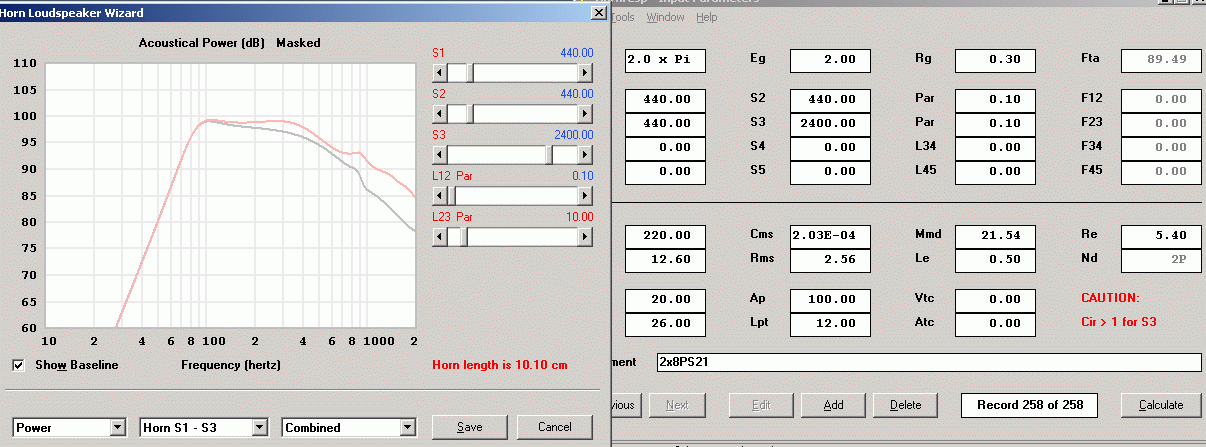Open the Window menu
This screenshot has width=1206, height=447.
[x=665, y=17]
